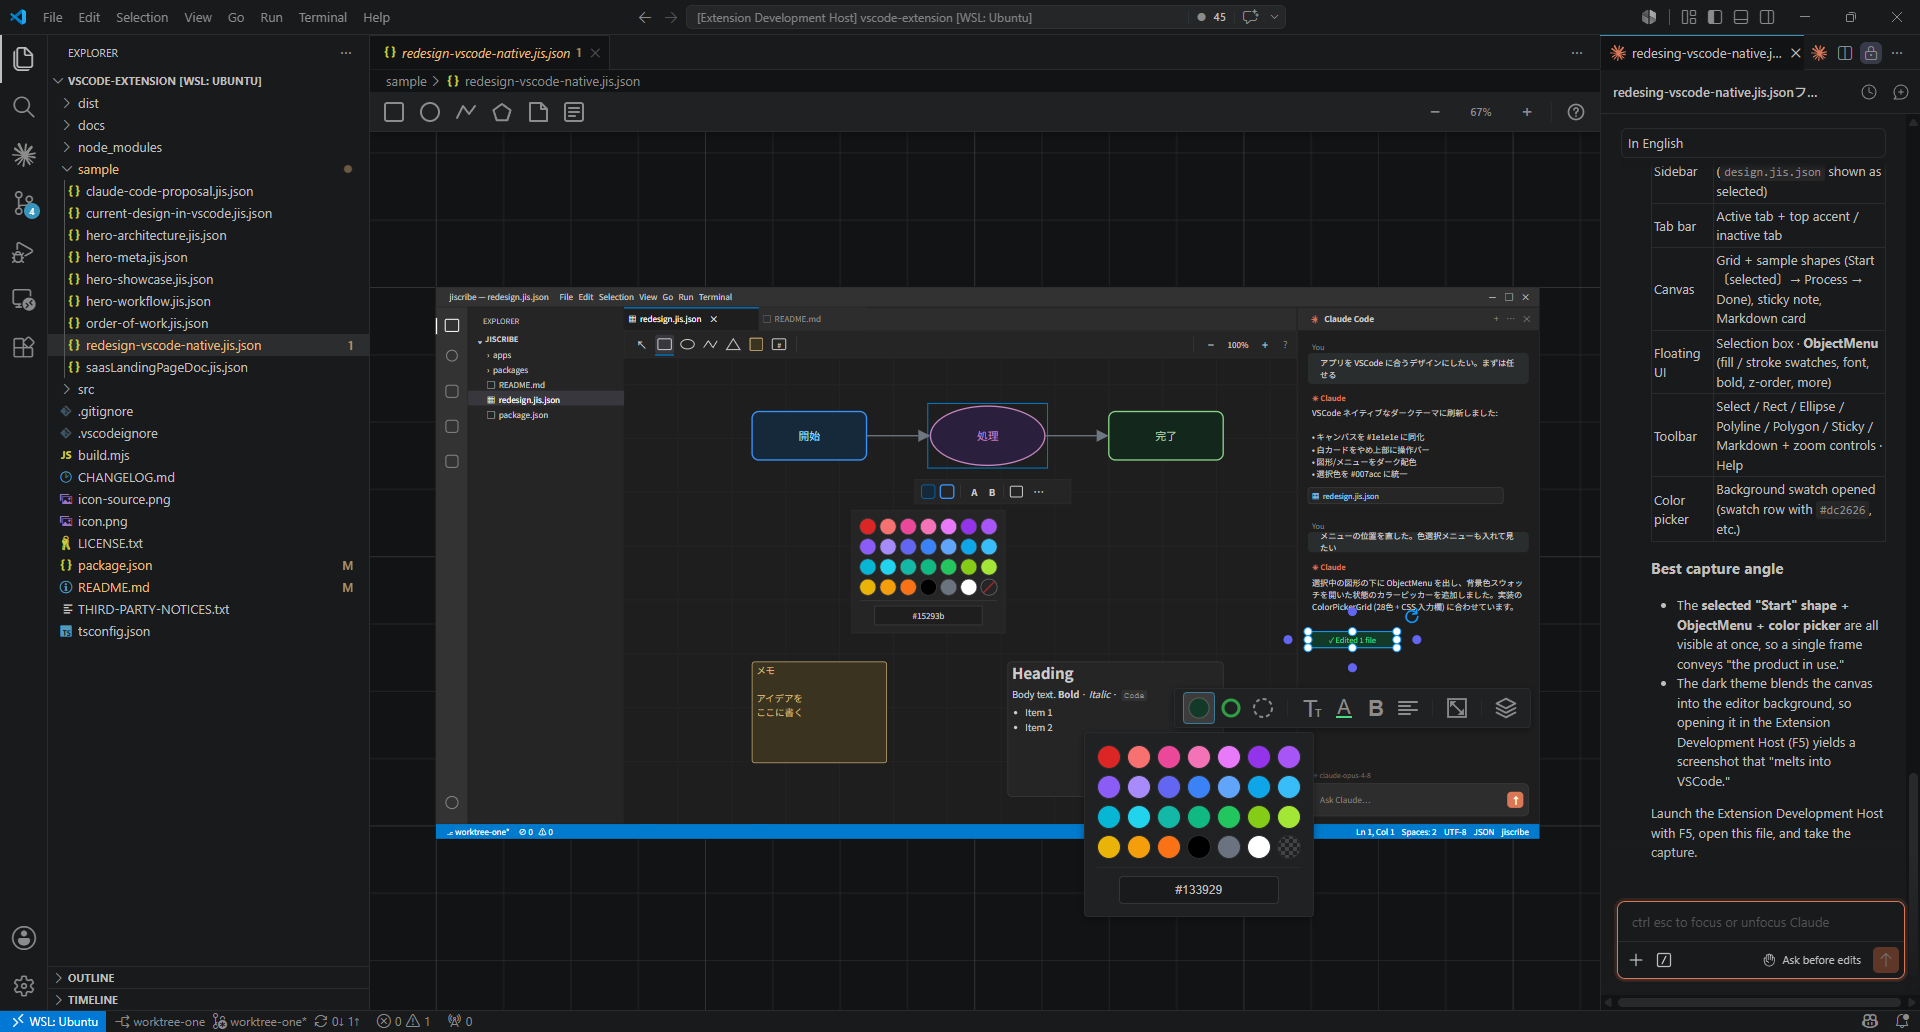Send message with arrow button in Claude input
1920x1032 pixels.
coord(1885,960)
